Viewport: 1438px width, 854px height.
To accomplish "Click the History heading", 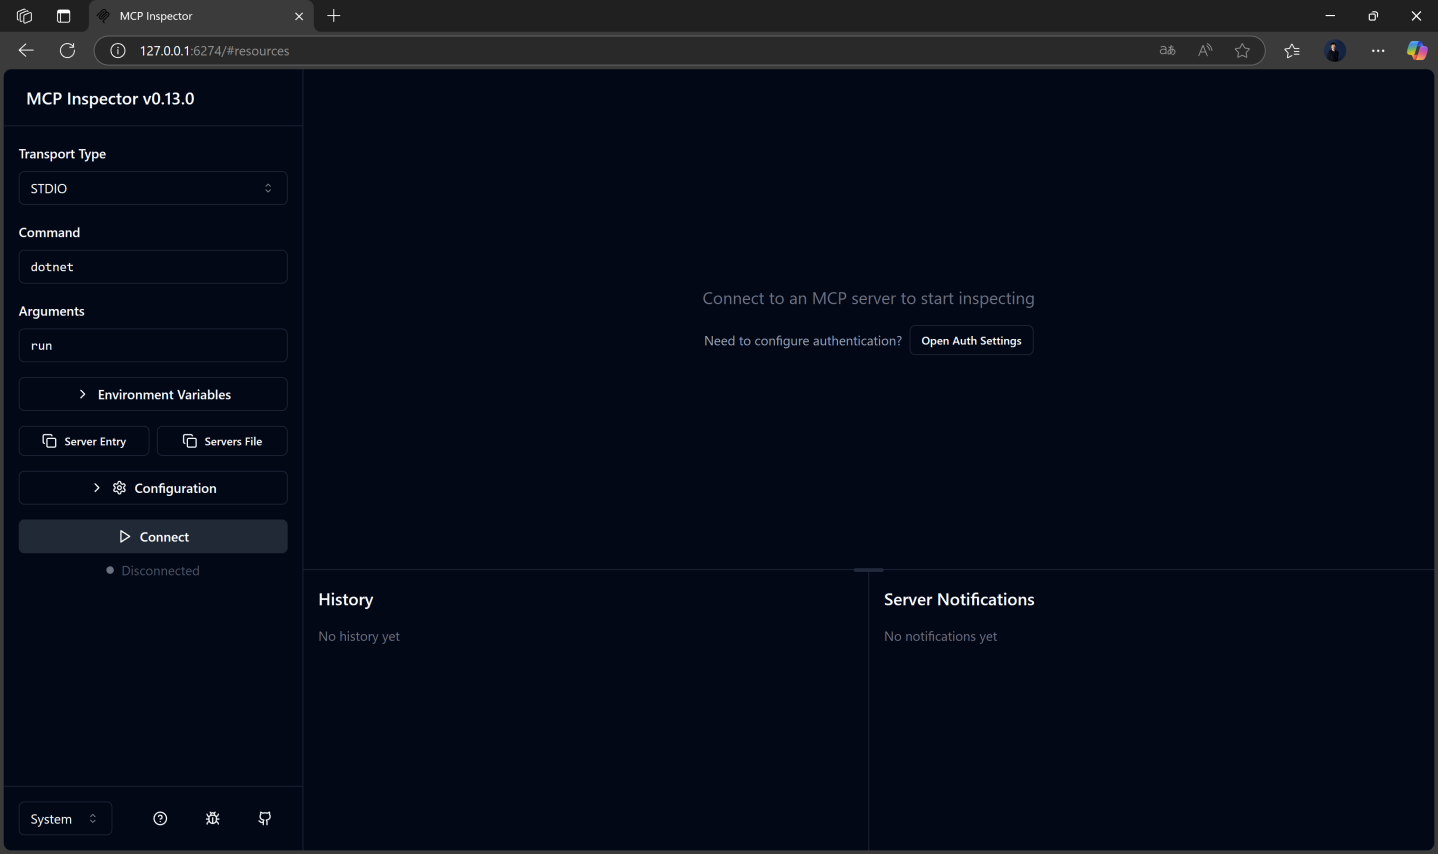I will pos(346,600).
